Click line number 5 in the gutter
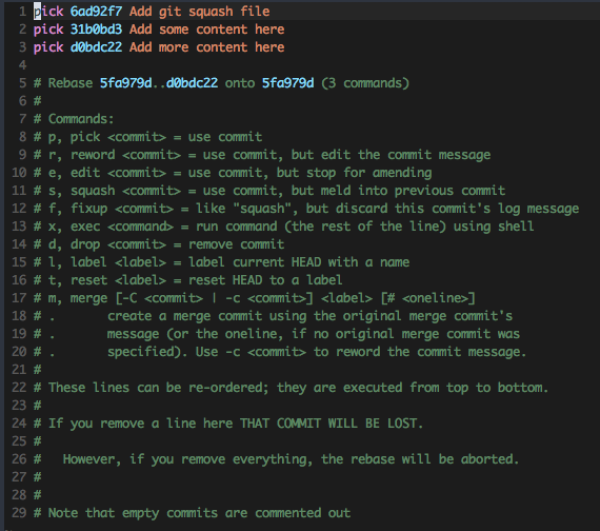The height and width of the screenshot is (531, 600). (19, 82)
